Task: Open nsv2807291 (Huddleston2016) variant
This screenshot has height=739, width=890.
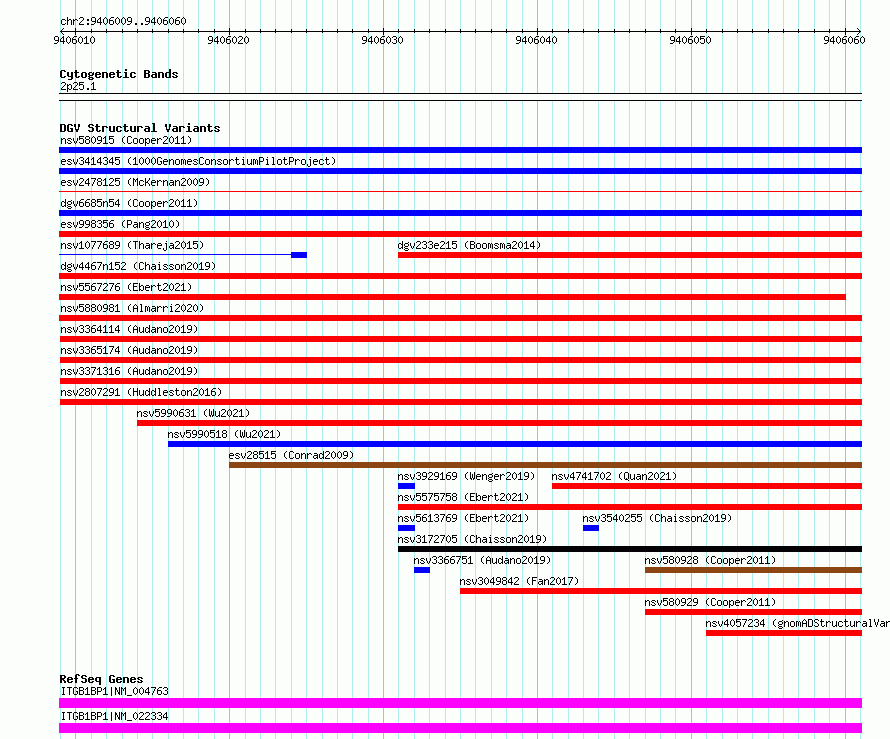Action: (x=141, y=392)
